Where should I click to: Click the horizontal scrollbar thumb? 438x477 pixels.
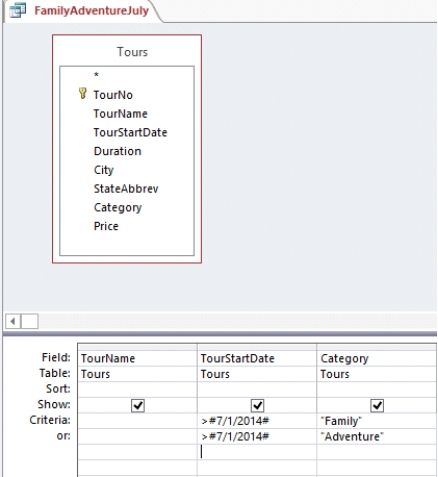[x=30, y=321]
